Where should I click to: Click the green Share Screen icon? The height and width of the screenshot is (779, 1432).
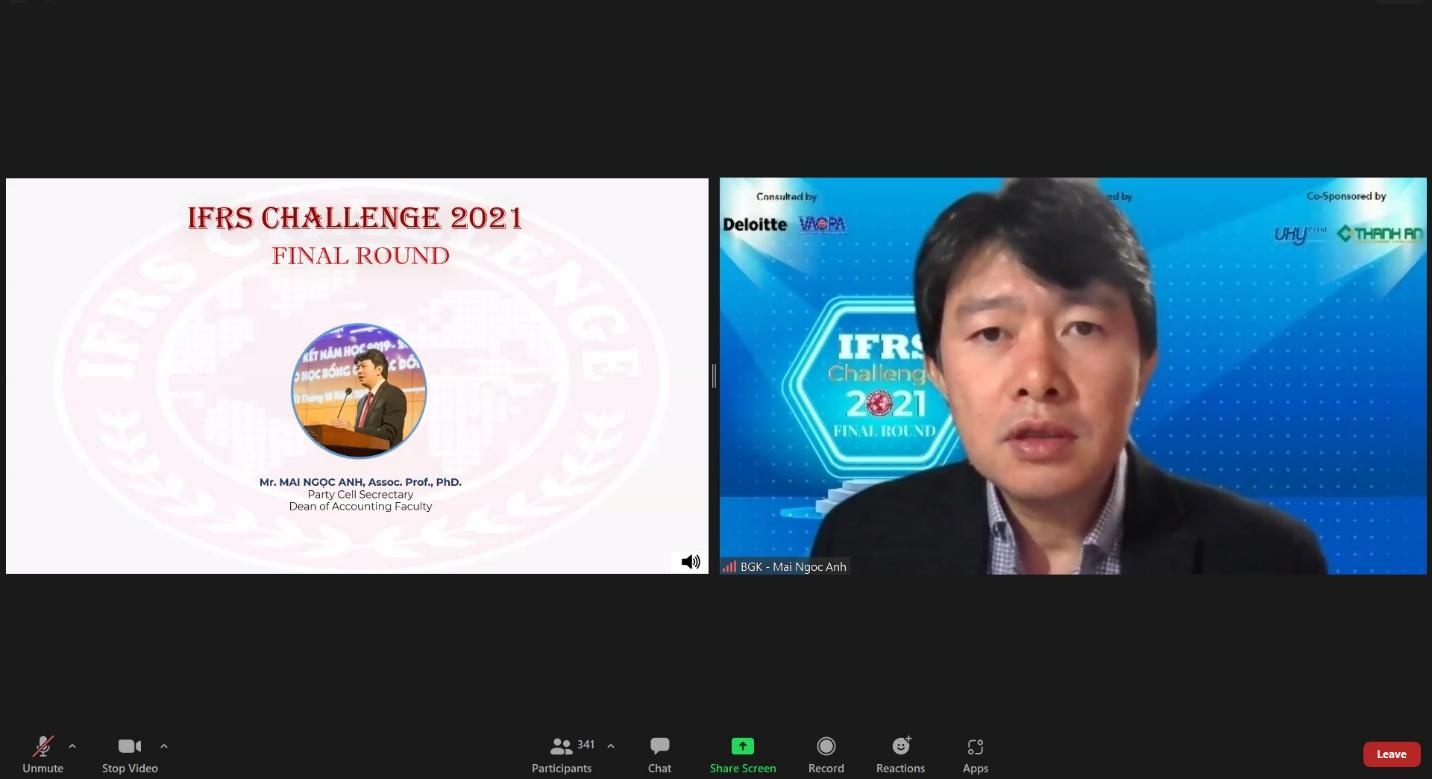pyautogui.click(x=742, y=746)
